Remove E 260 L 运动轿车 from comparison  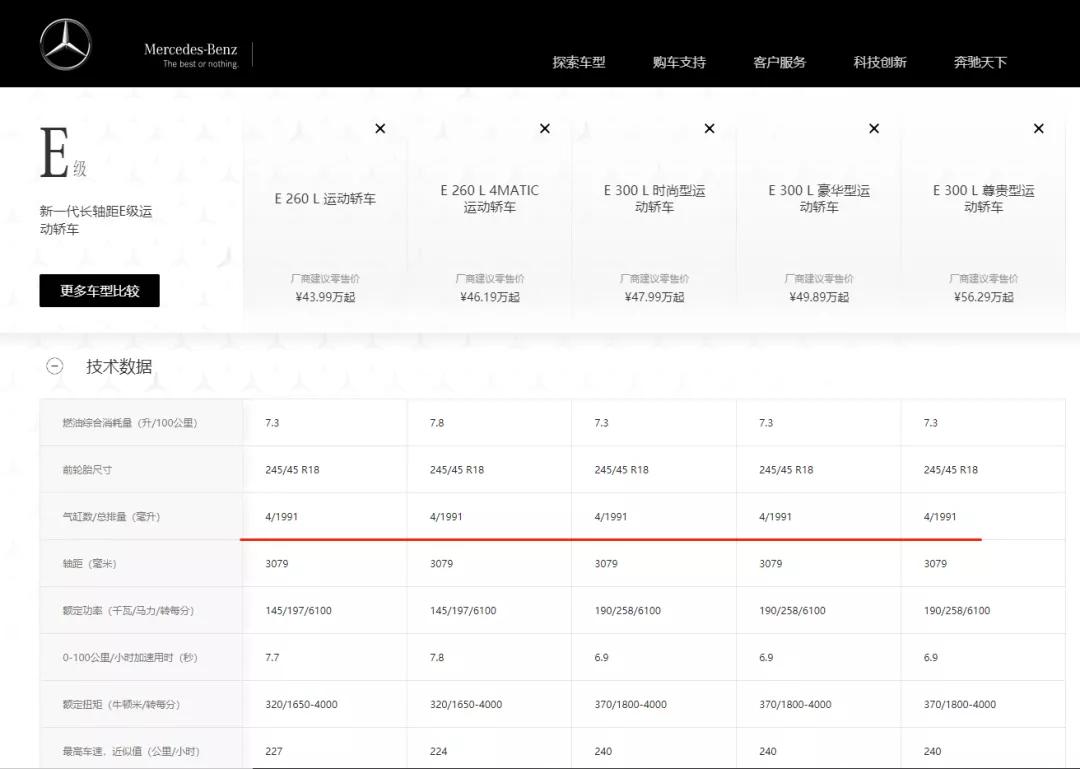[380, 129]
